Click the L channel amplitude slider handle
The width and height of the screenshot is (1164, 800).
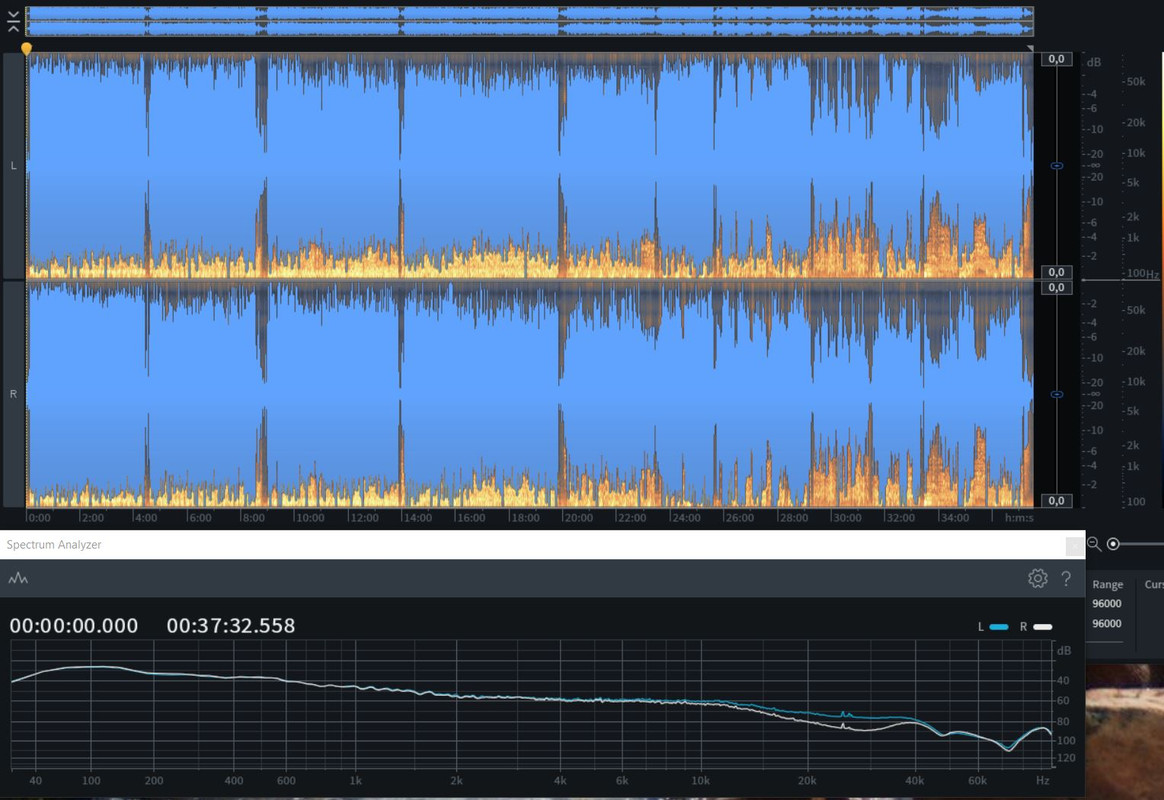(1057, 165)
